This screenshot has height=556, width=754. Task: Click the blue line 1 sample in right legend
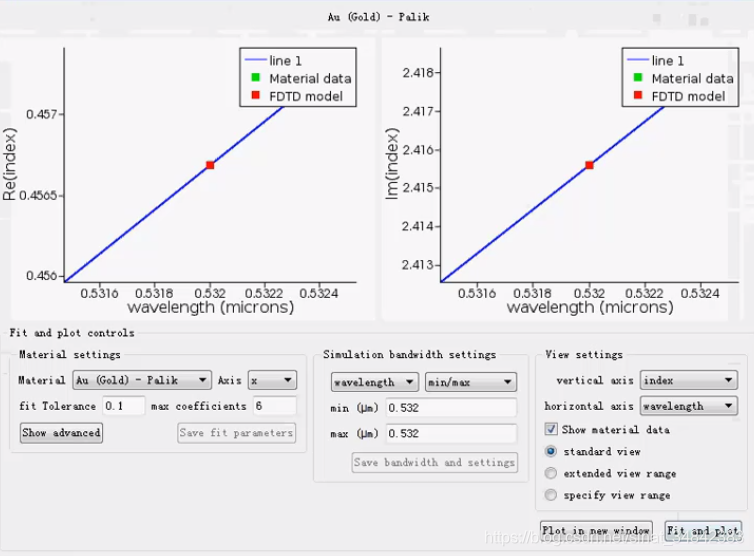tap(639, 60)
